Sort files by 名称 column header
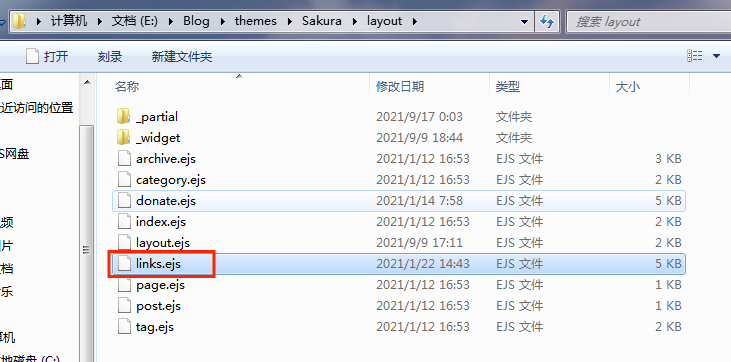 127,86
